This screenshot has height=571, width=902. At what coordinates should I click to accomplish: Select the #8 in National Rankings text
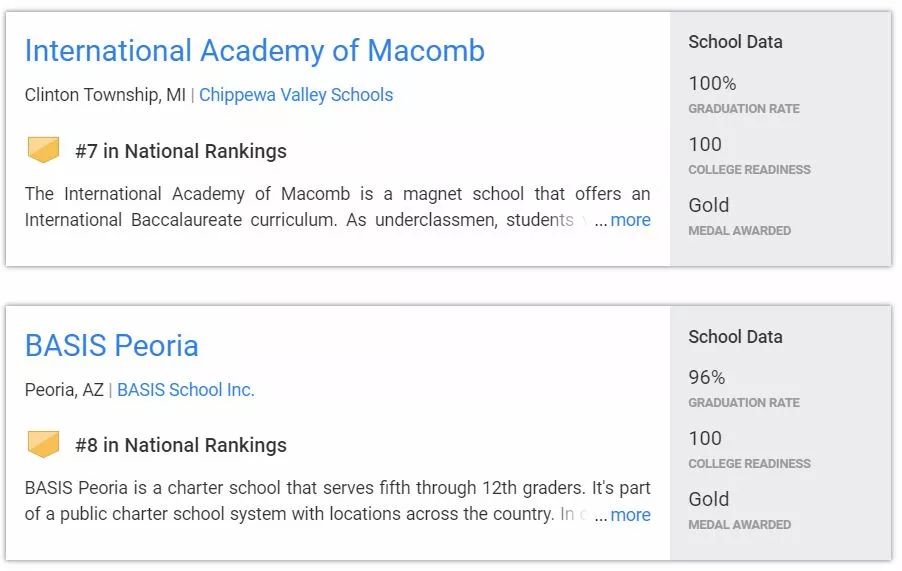pos(181,445)
